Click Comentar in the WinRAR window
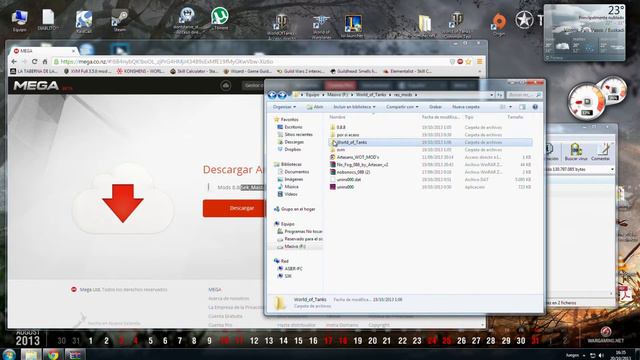640x360 pixels. click(600, 152)
